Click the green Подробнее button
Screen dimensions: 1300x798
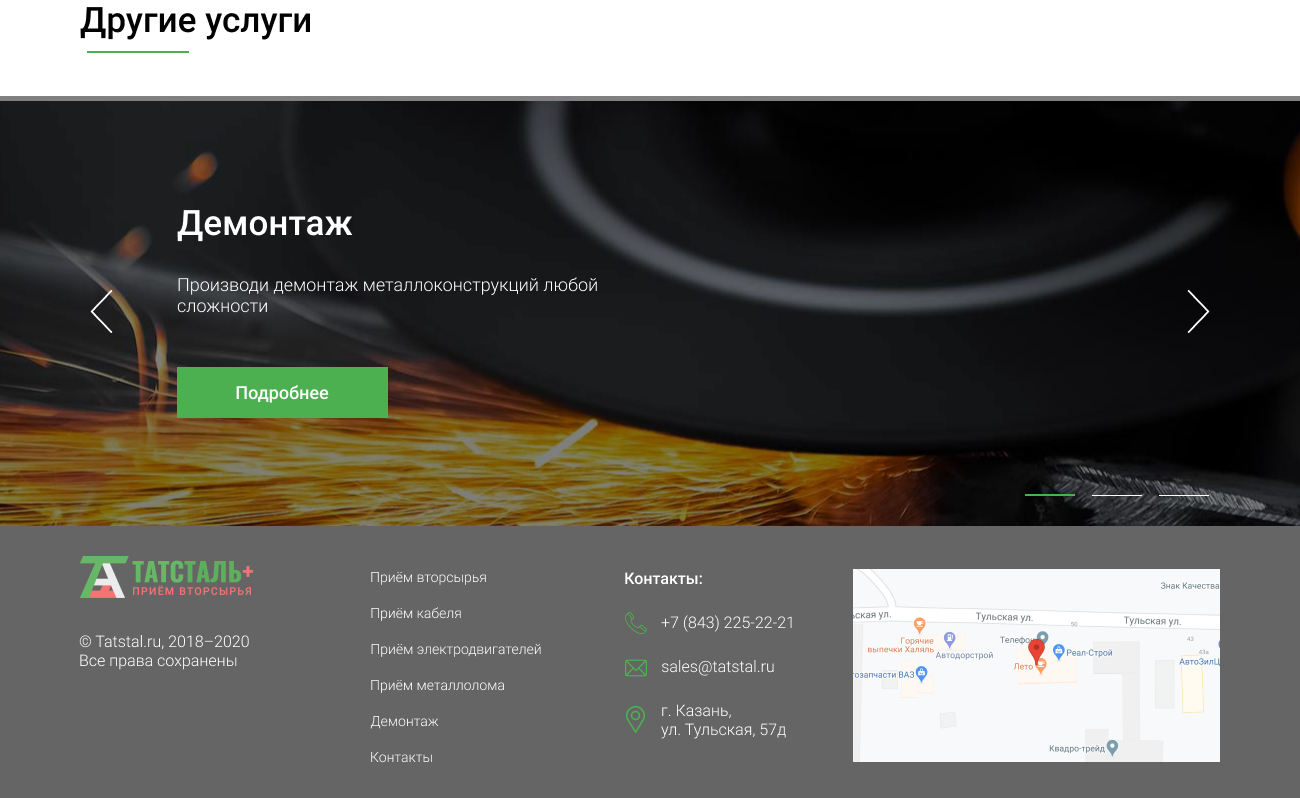click(x=282, y=392)
